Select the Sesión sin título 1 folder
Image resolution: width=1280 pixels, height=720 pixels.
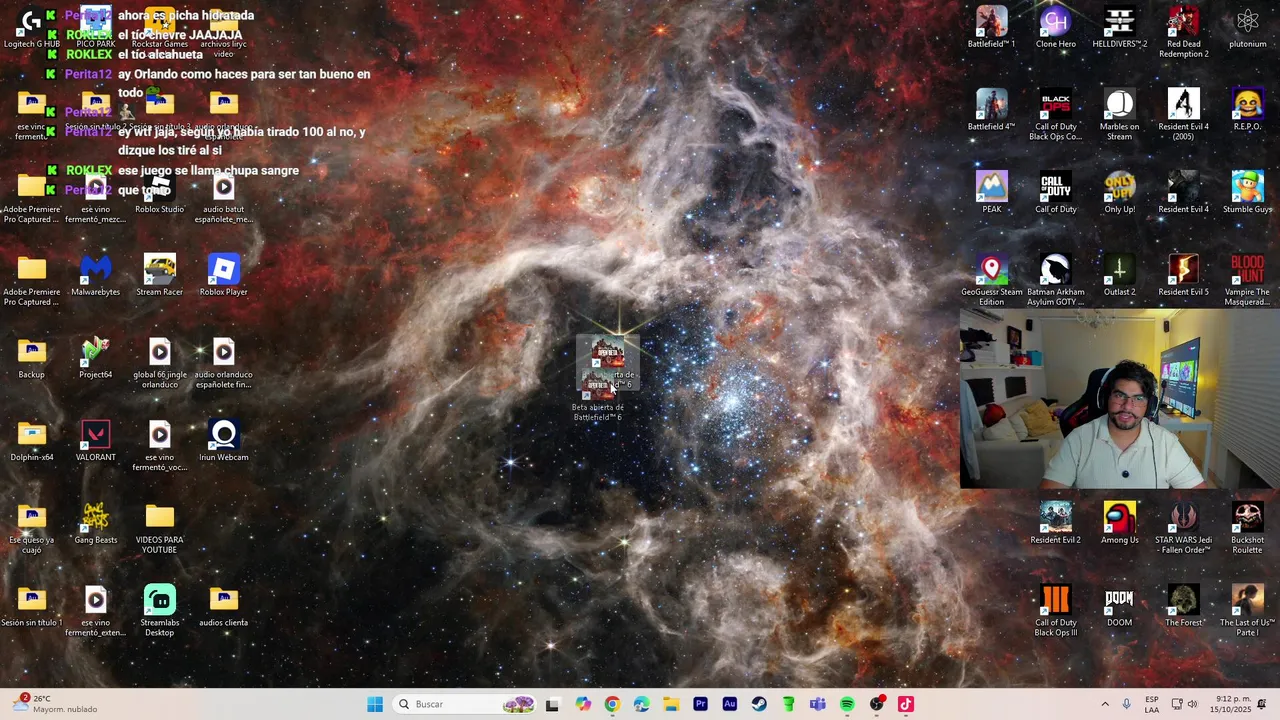(31, 606)
